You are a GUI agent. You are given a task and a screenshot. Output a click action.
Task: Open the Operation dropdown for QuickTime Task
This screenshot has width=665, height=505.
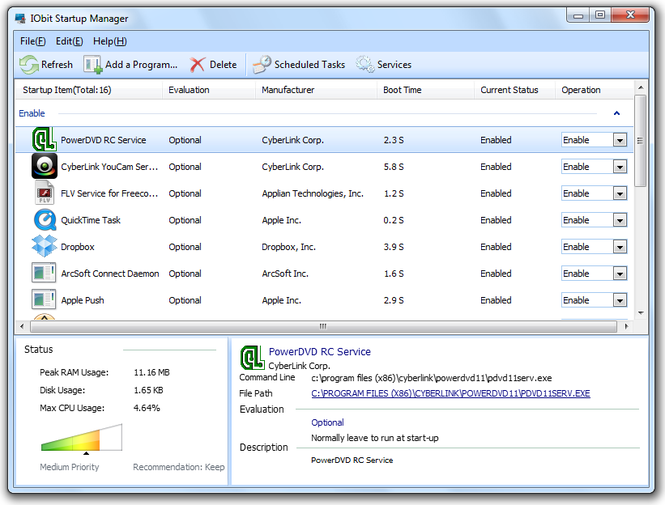620,220
